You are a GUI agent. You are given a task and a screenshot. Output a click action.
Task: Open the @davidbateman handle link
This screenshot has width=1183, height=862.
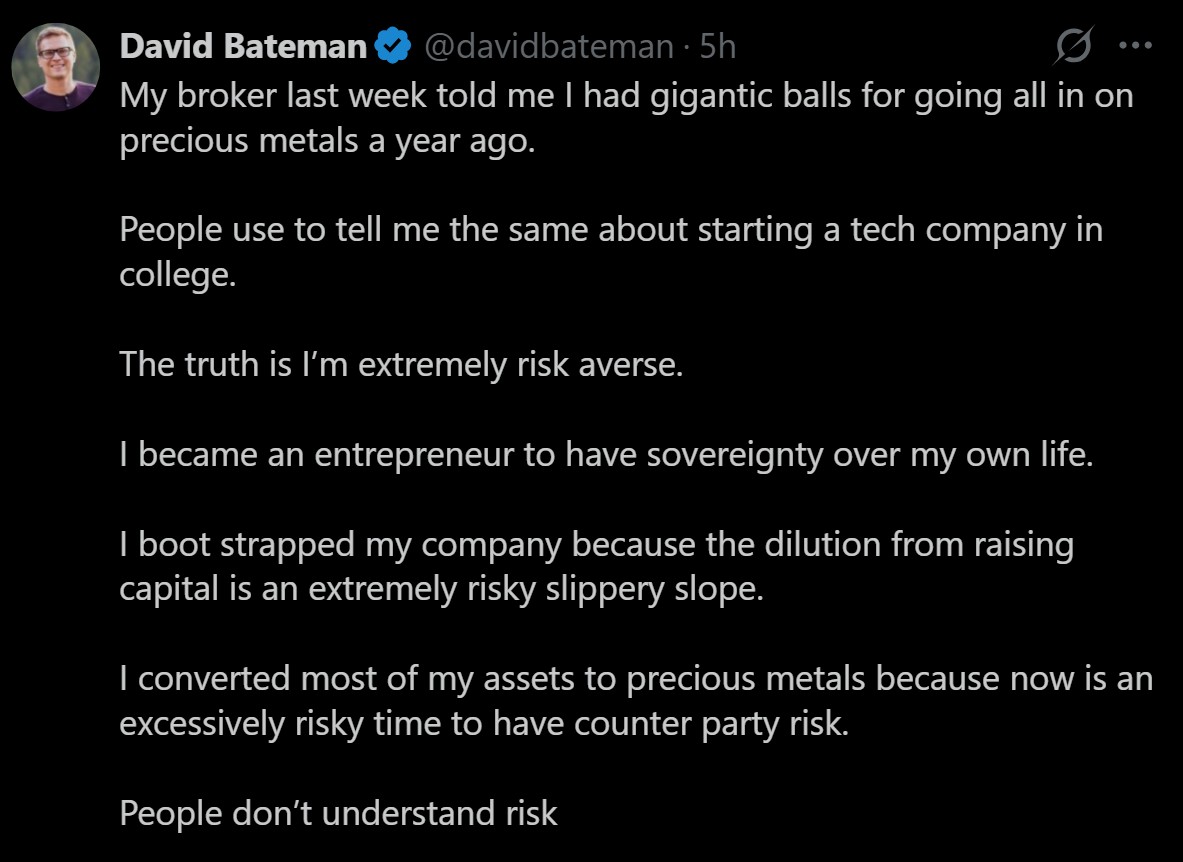[548, 46]
